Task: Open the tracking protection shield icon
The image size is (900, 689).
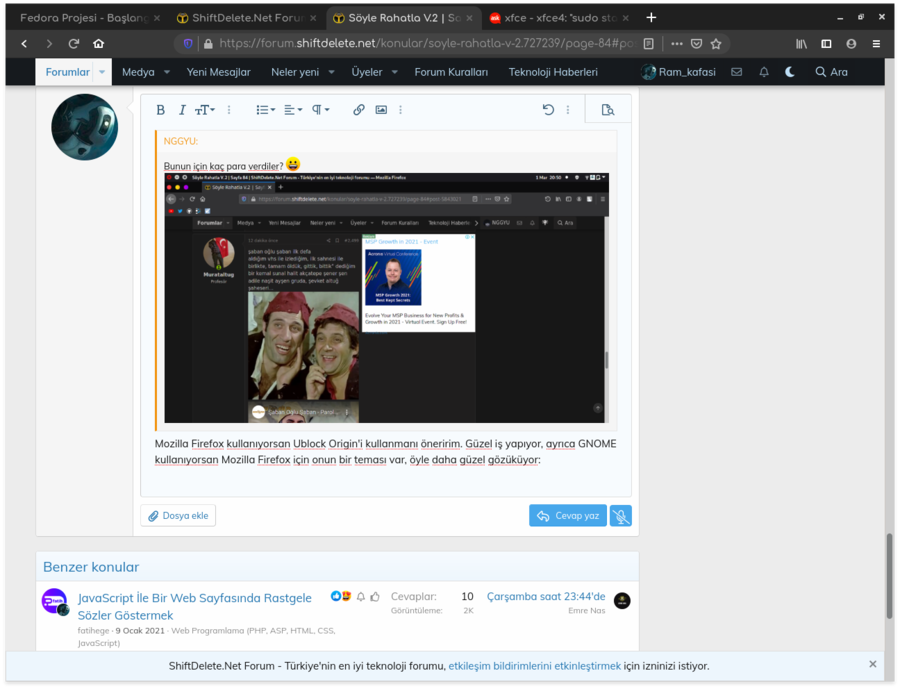Action: point(188,44)
